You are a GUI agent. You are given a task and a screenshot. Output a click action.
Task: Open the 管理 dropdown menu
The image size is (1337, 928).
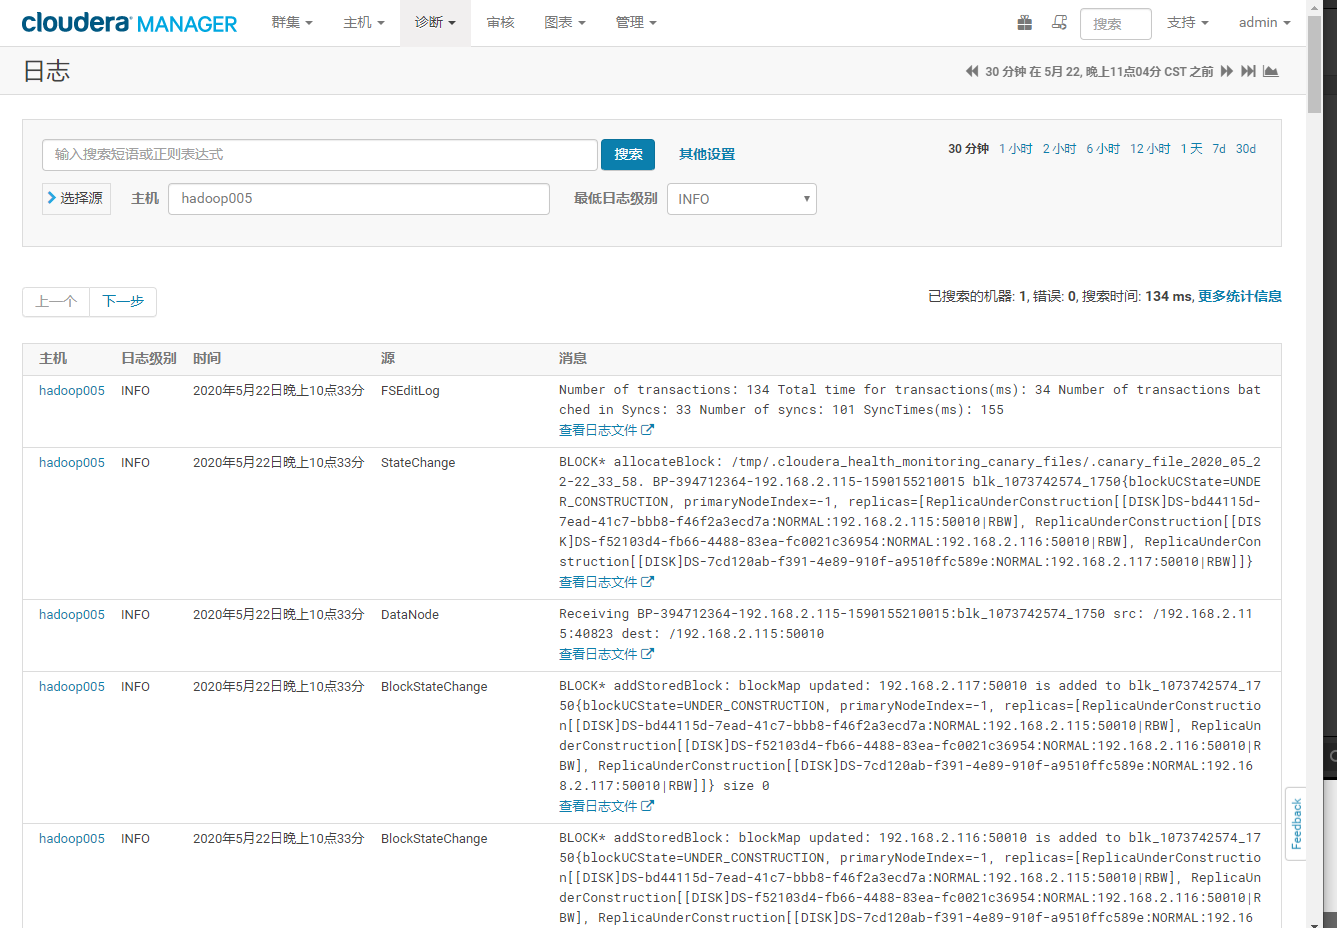[636, 22]
